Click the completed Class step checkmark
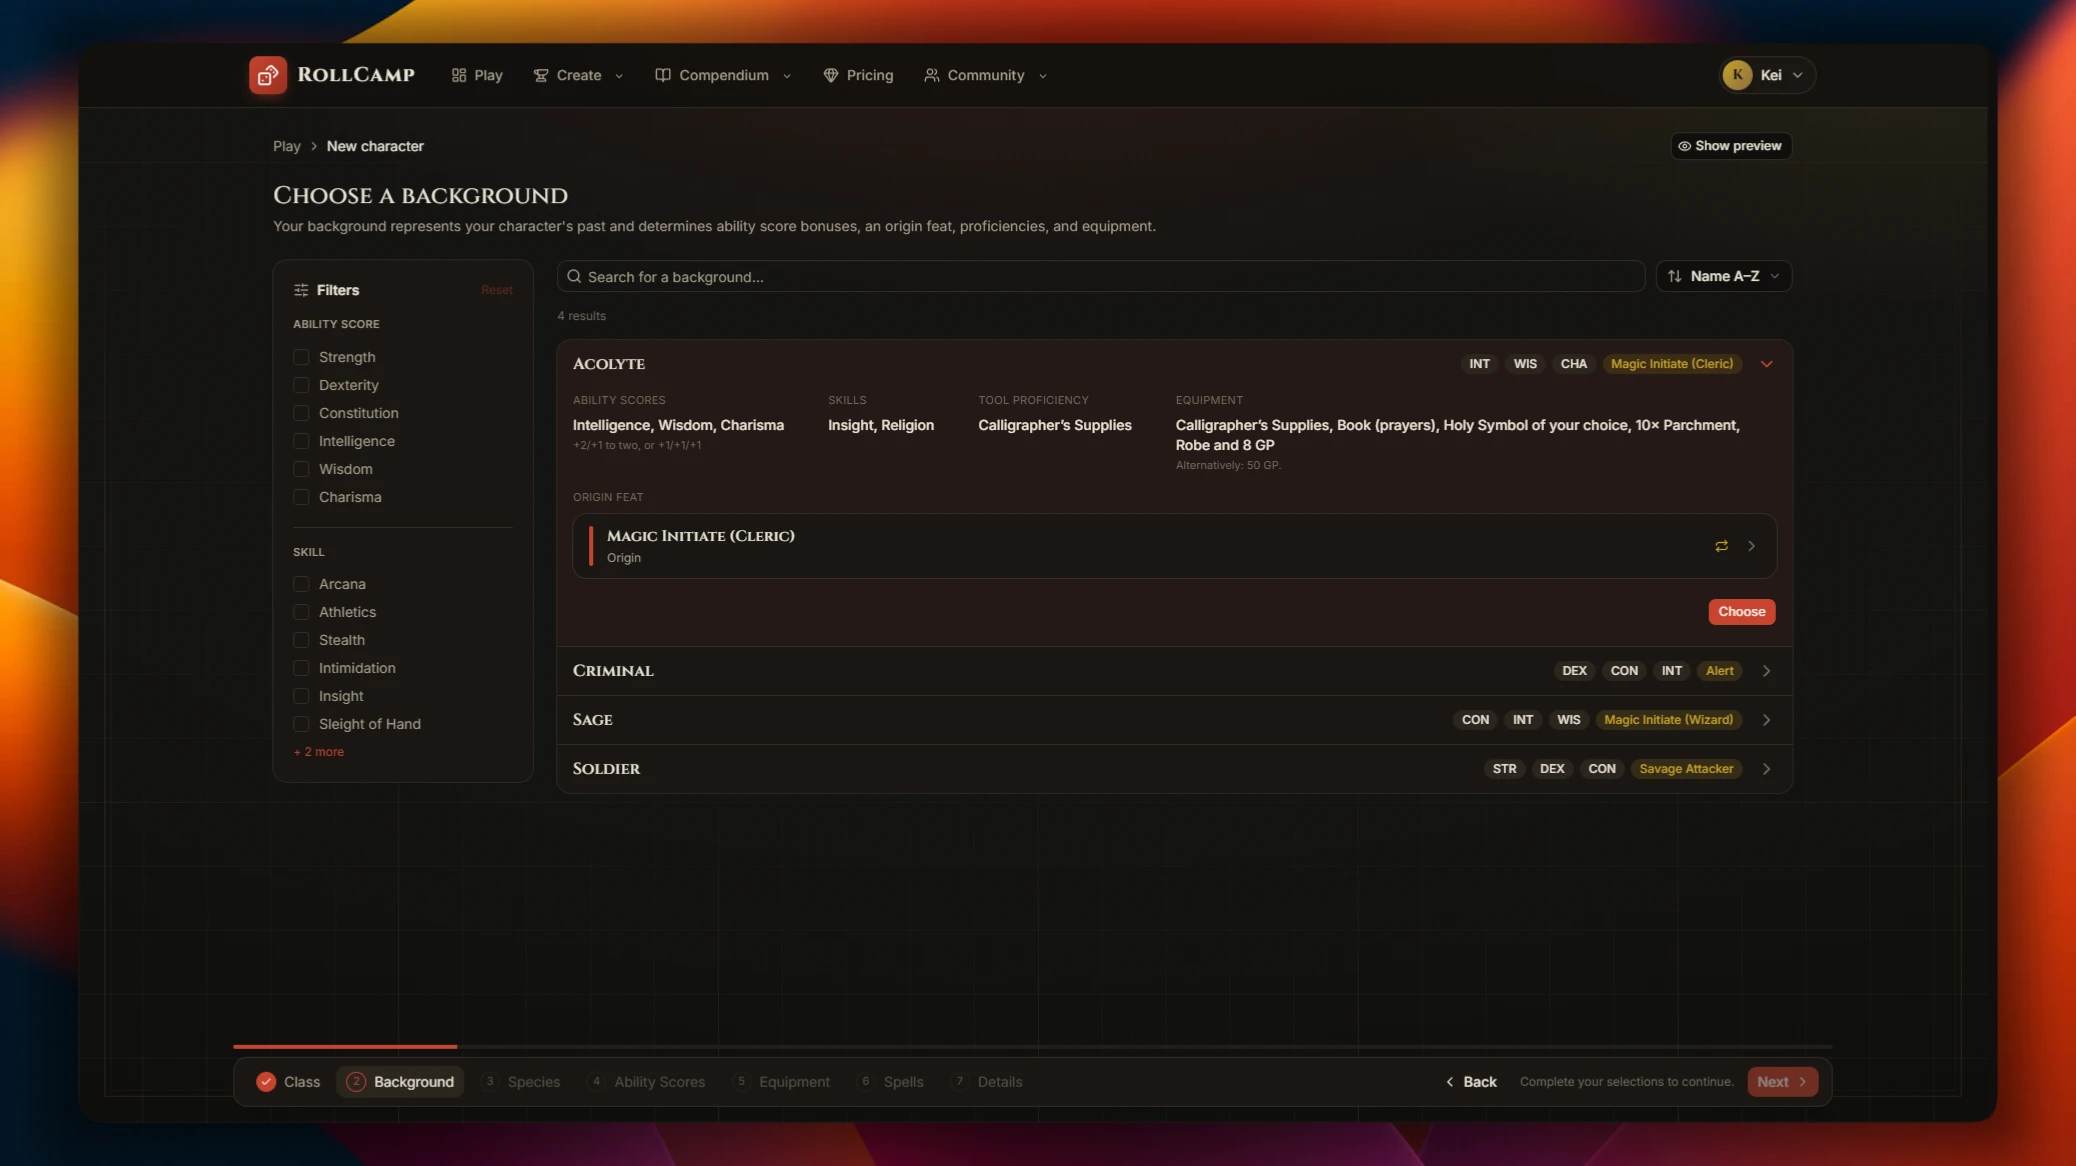The height and width of the screenshot is (1166, 2076). (x=266, y=1082)
